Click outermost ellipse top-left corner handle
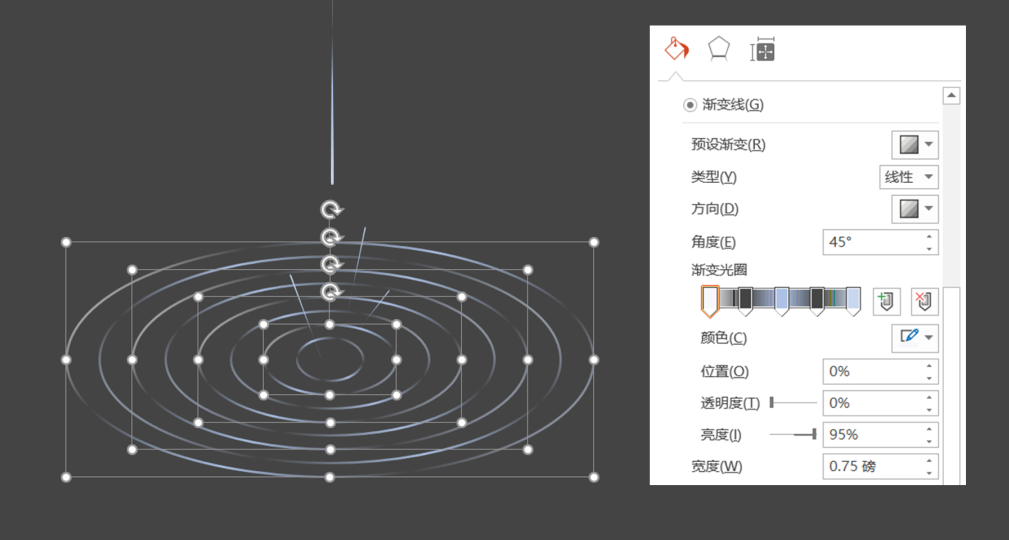The image size is (1009, 540). point(66,242)
